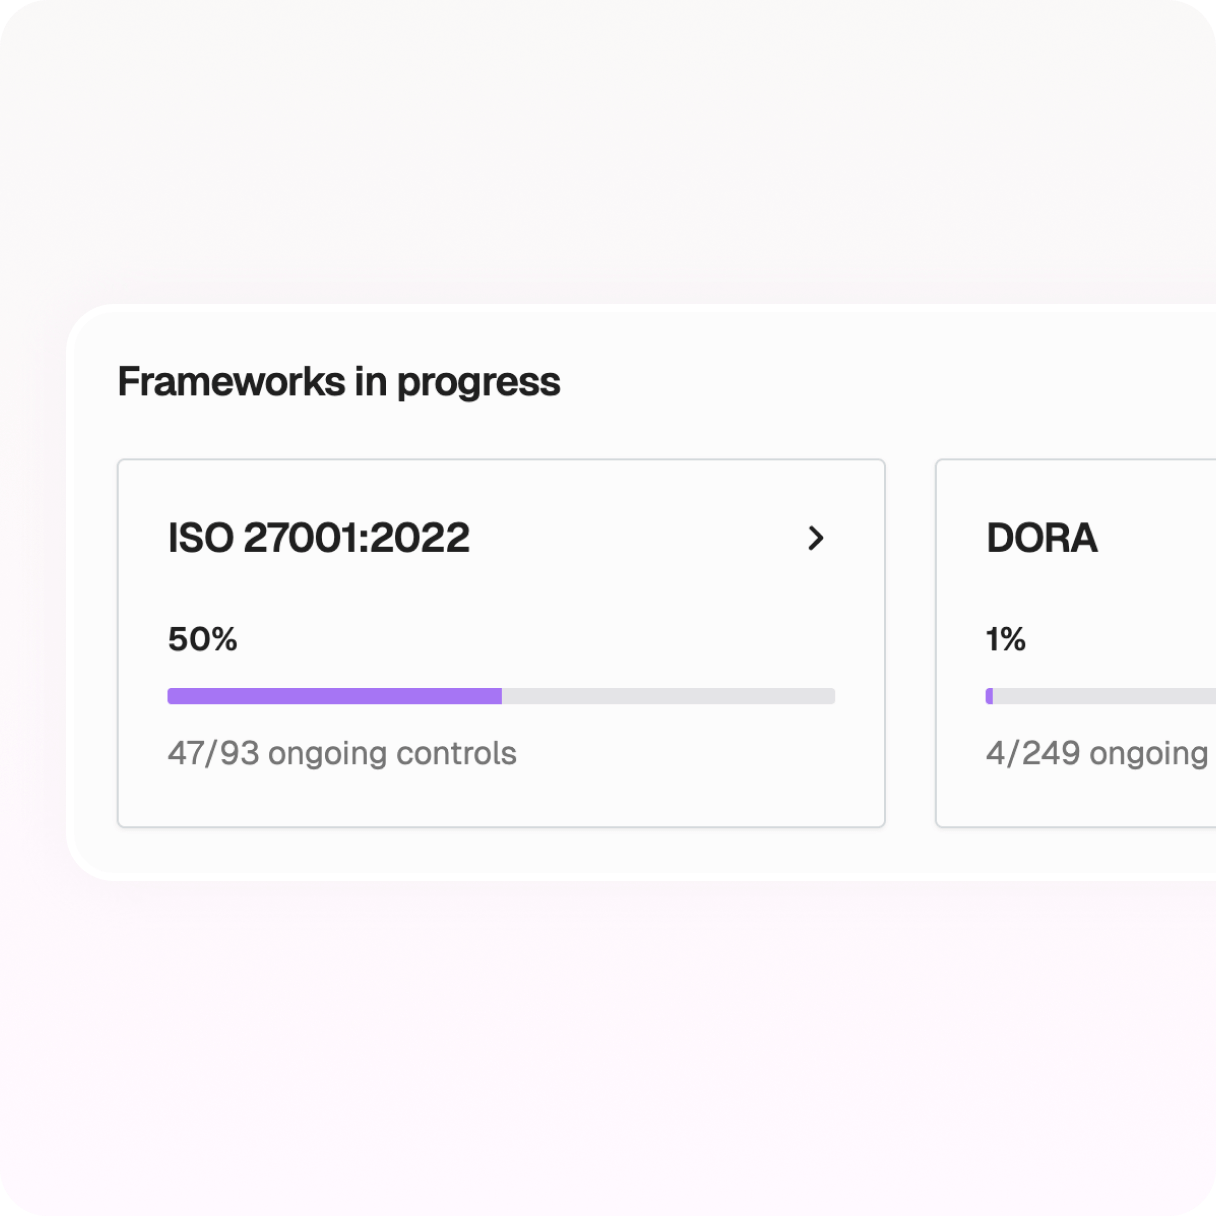1216x1216 pixels.
Task: Click the gray unfilled part of ISO progress bar
Action: pos(668,696)
